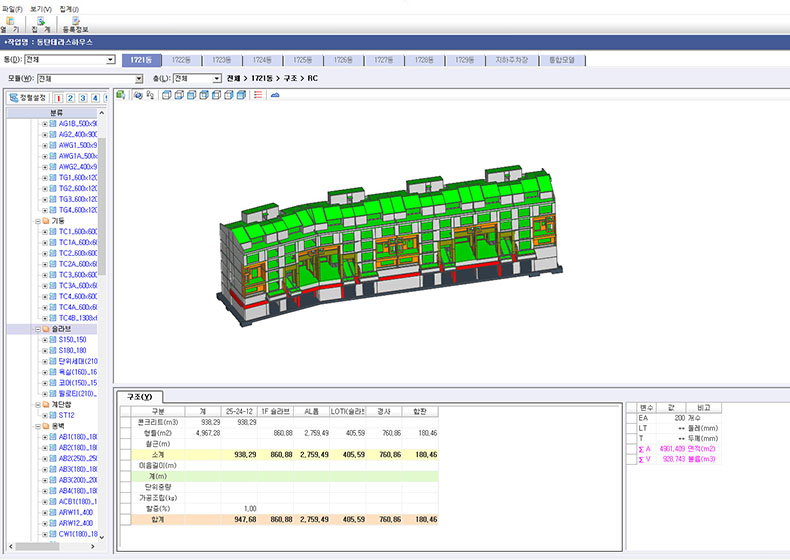Click the second cube view icon
This screenshot has width=790, height=560.
(179, 95)
